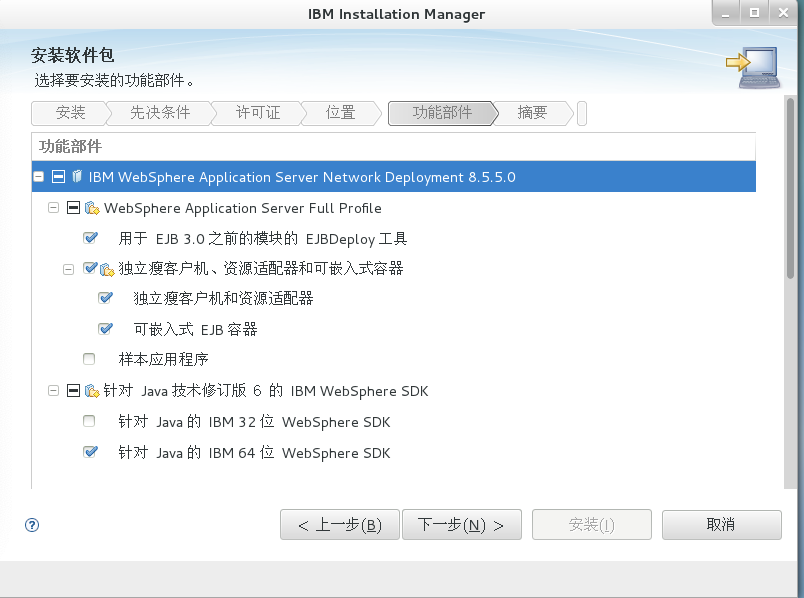Click the Full Profile feature group icon
Screen dimensions: 804x598
(92, 208)
